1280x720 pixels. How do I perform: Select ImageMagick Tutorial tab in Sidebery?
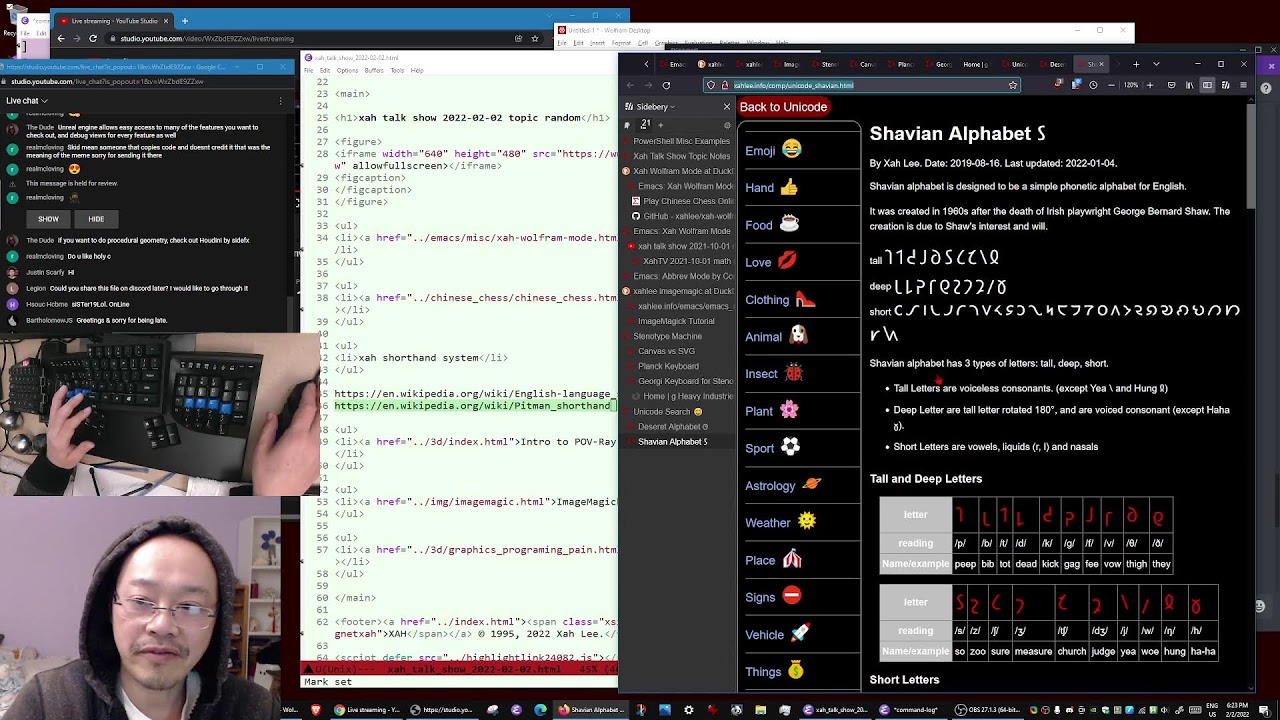679,322
